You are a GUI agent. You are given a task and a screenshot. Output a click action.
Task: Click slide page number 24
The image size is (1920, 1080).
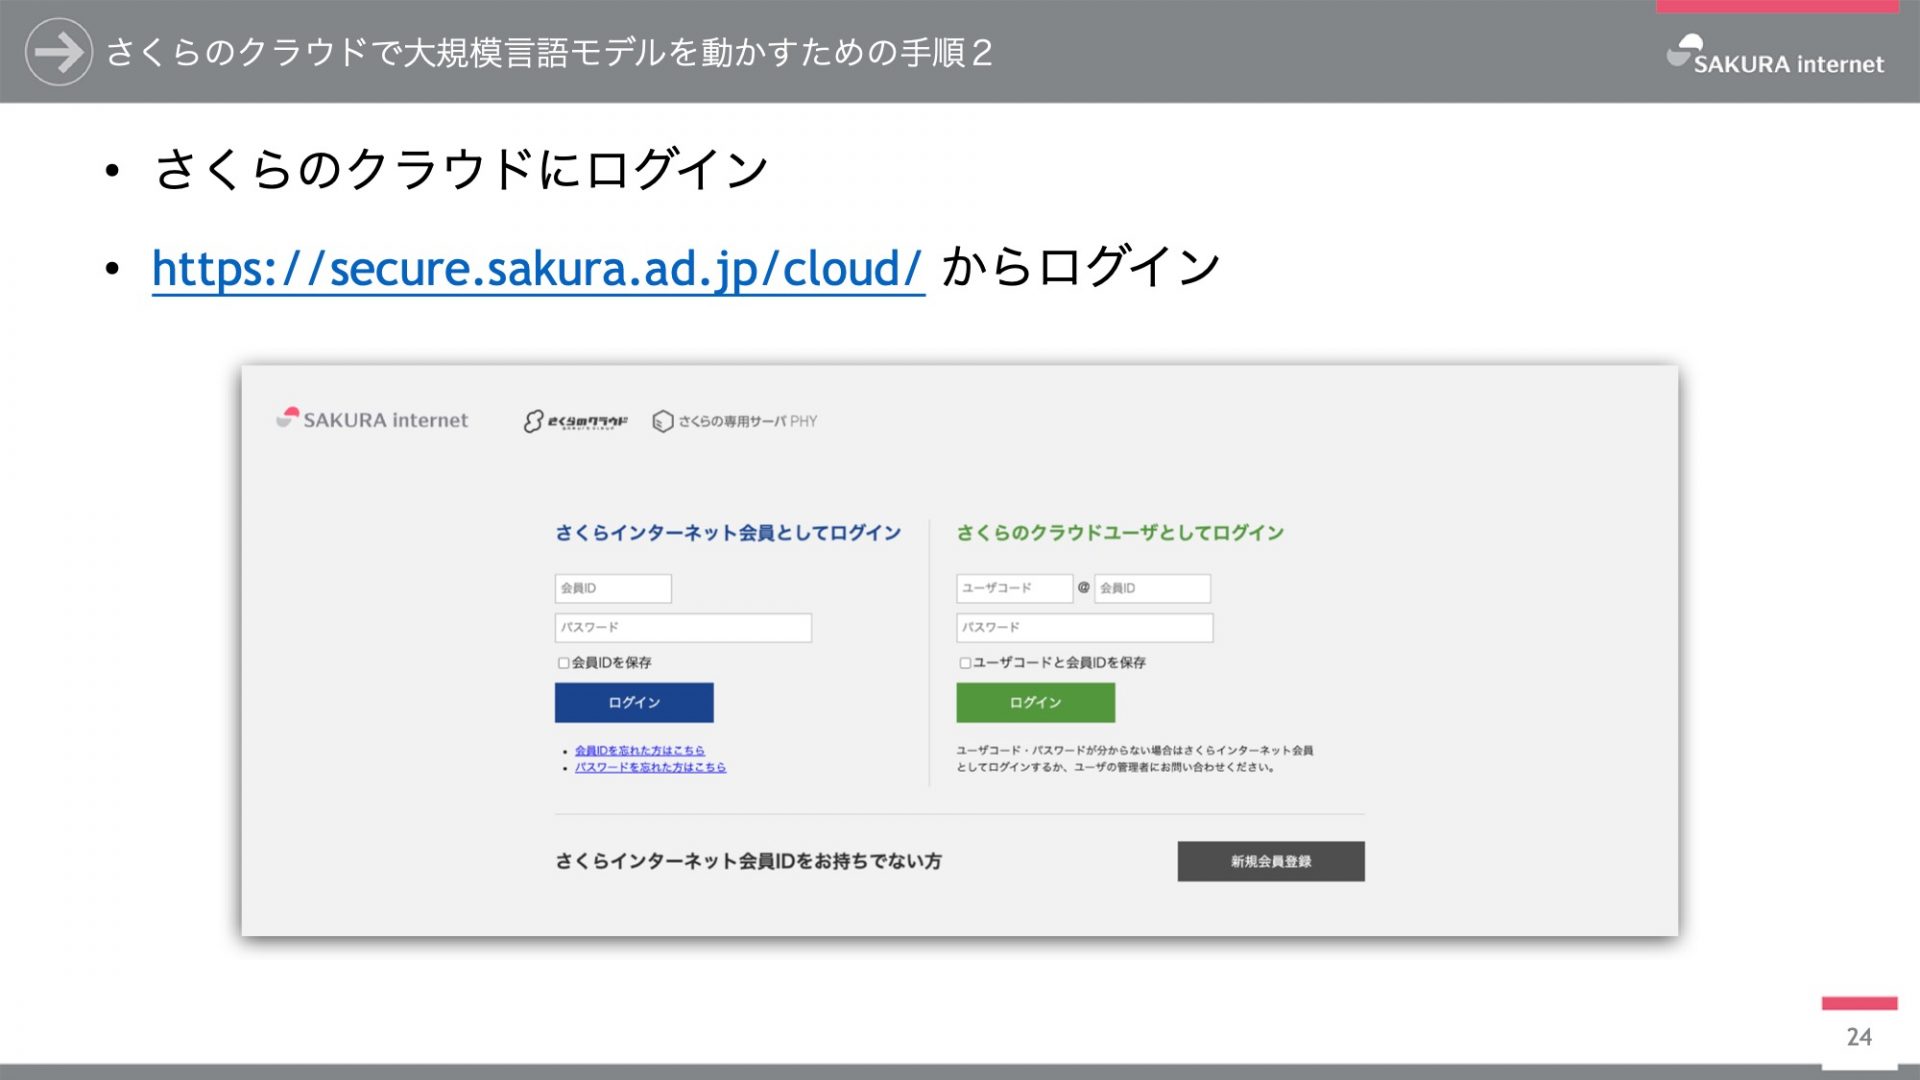[1859, 1037]
